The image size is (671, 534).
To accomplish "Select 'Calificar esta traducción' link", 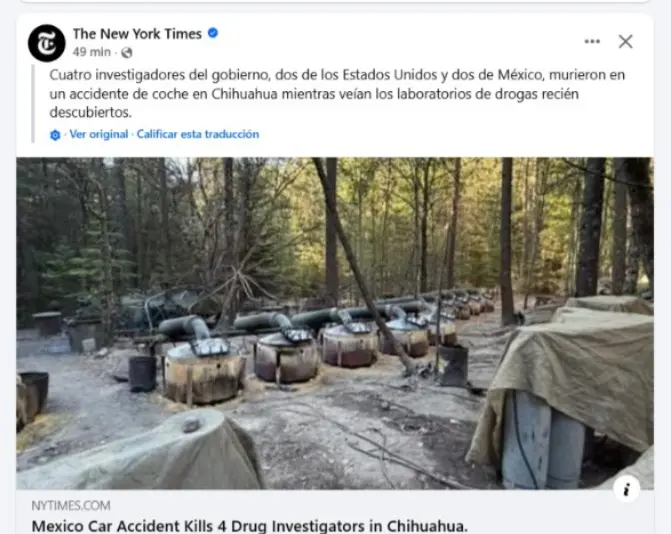I will [198, 134].
